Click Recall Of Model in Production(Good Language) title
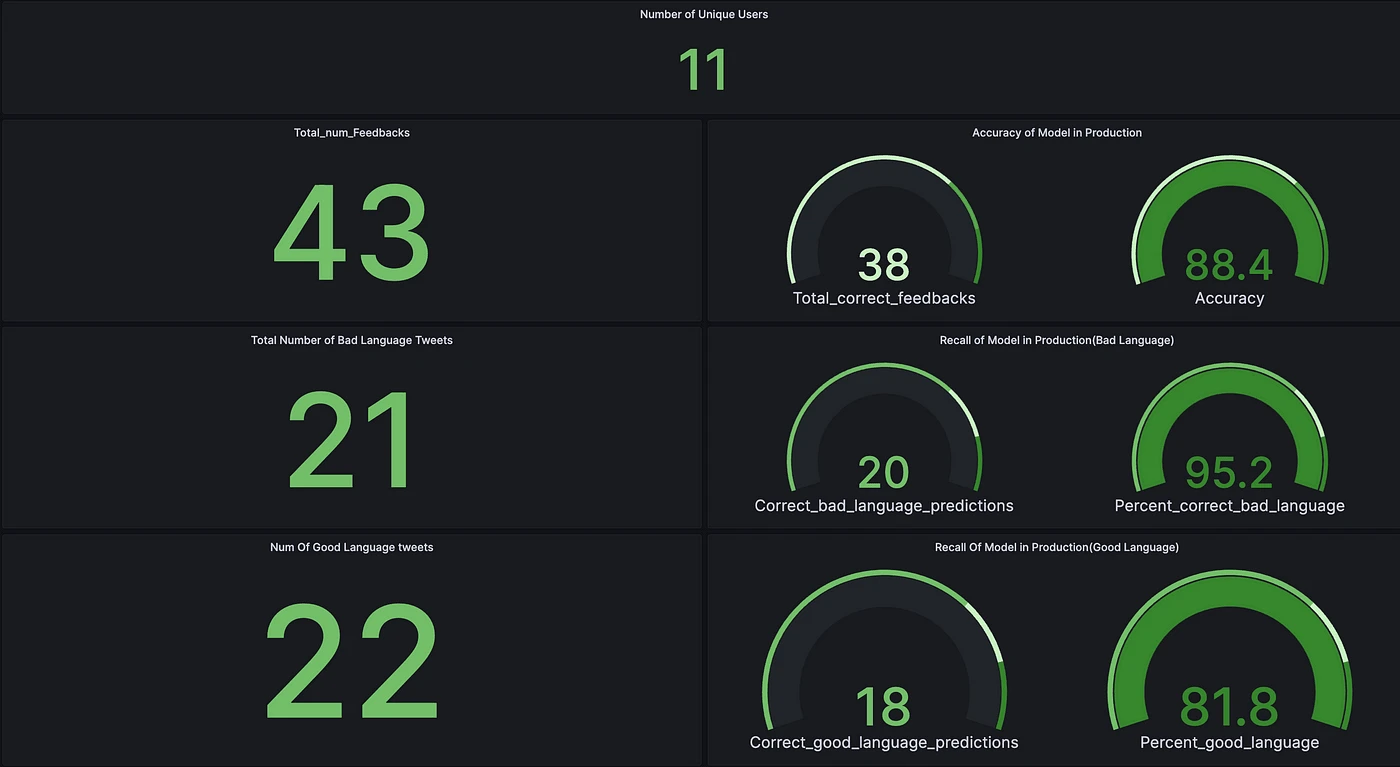The width and height of the screenshot is (1400, 767). click(x=1056, y=548)
